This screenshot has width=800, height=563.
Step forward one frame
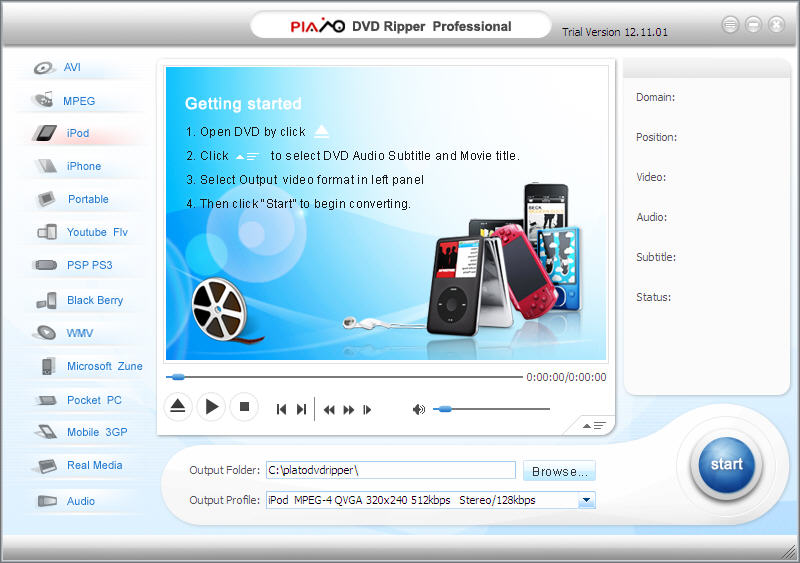367,410
